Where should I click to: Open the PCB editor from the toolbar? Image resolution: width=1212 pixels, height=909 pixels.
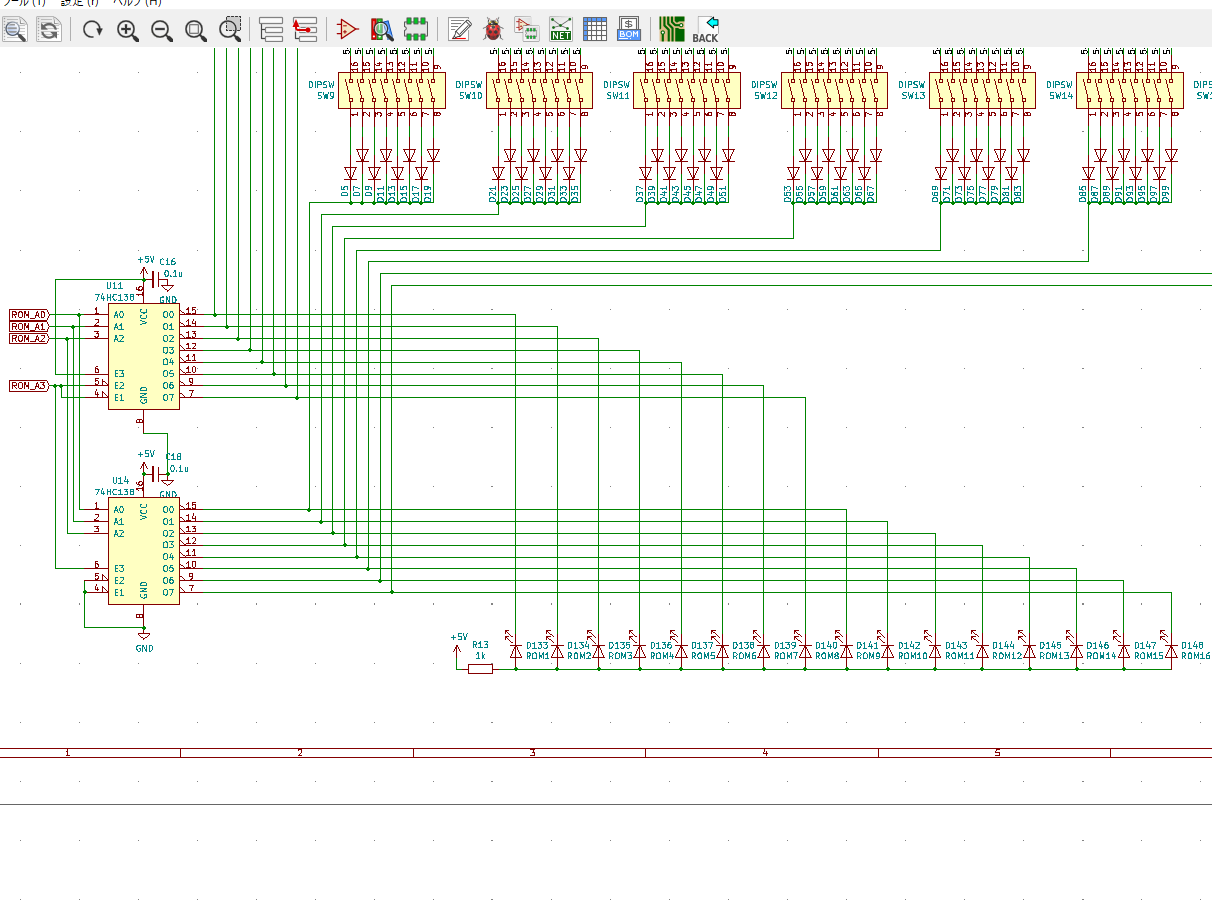click(x=672, y=29)
